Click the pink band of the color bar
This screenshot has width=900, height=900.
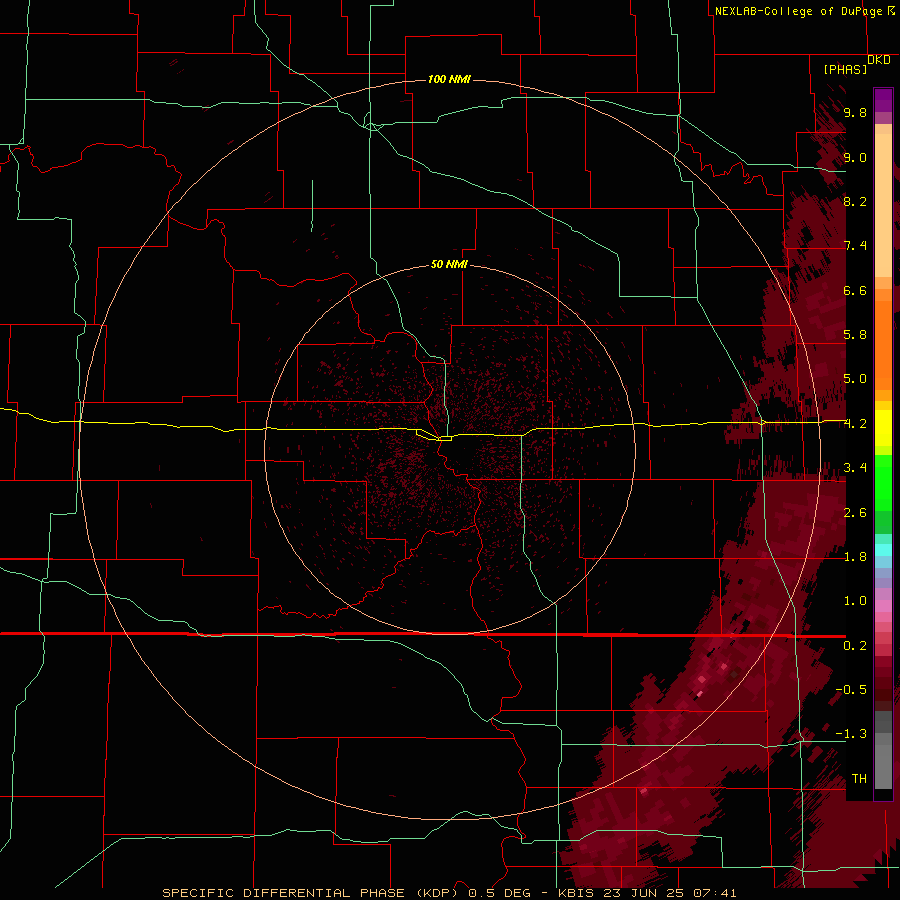click(x=883, y=606)
